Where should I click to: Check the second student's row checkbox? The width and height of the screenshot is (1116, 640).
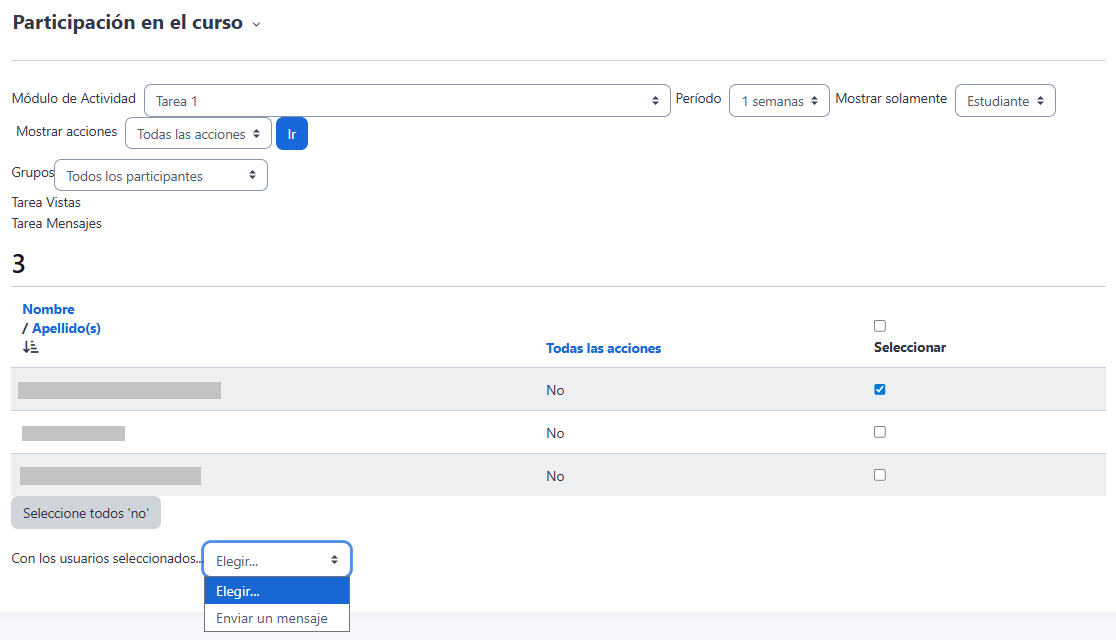tap(880, 432)
